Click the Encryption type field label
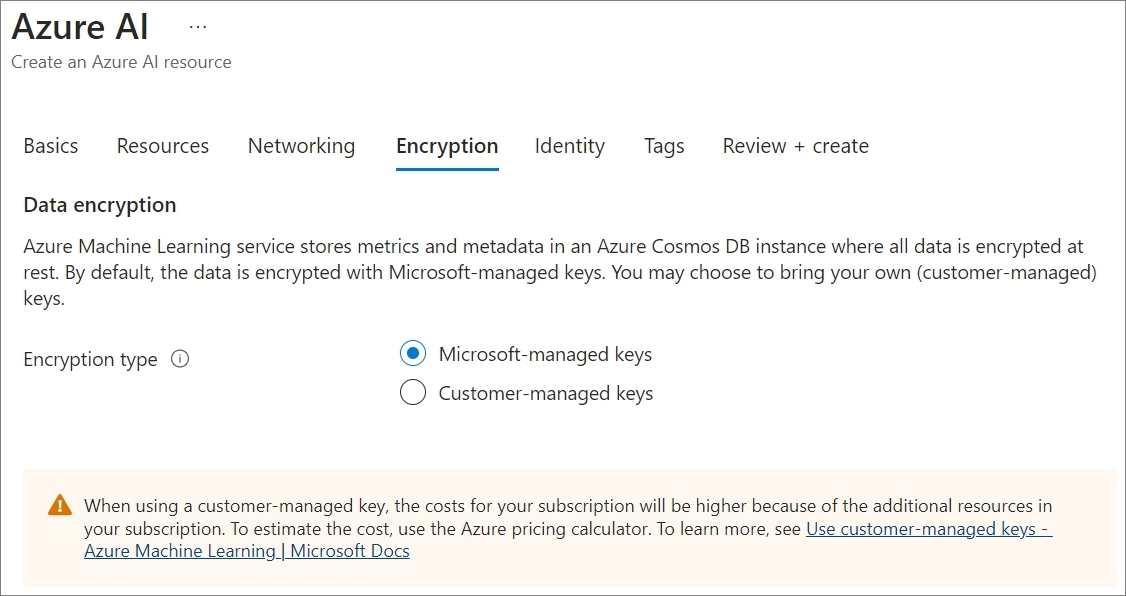1126x596 pixels. pos(90,359)
